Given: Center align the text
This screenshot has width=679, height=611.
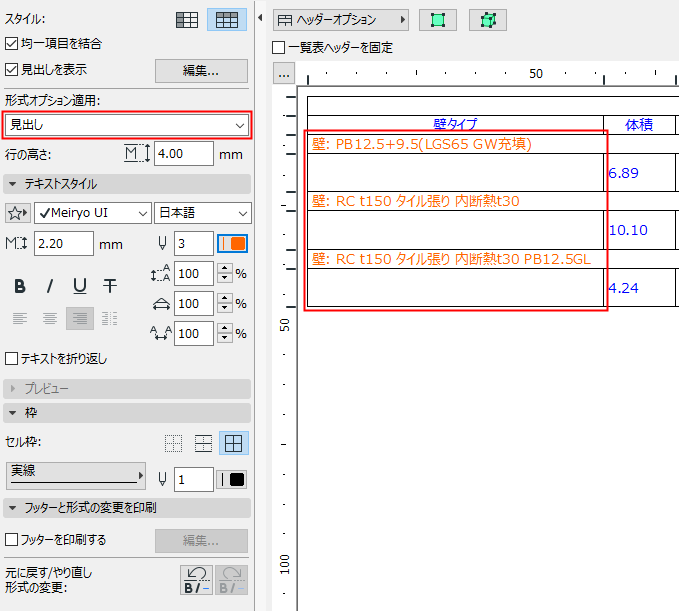Looking at the screenshot, I should pyautogui.click(x=50, y=319).
